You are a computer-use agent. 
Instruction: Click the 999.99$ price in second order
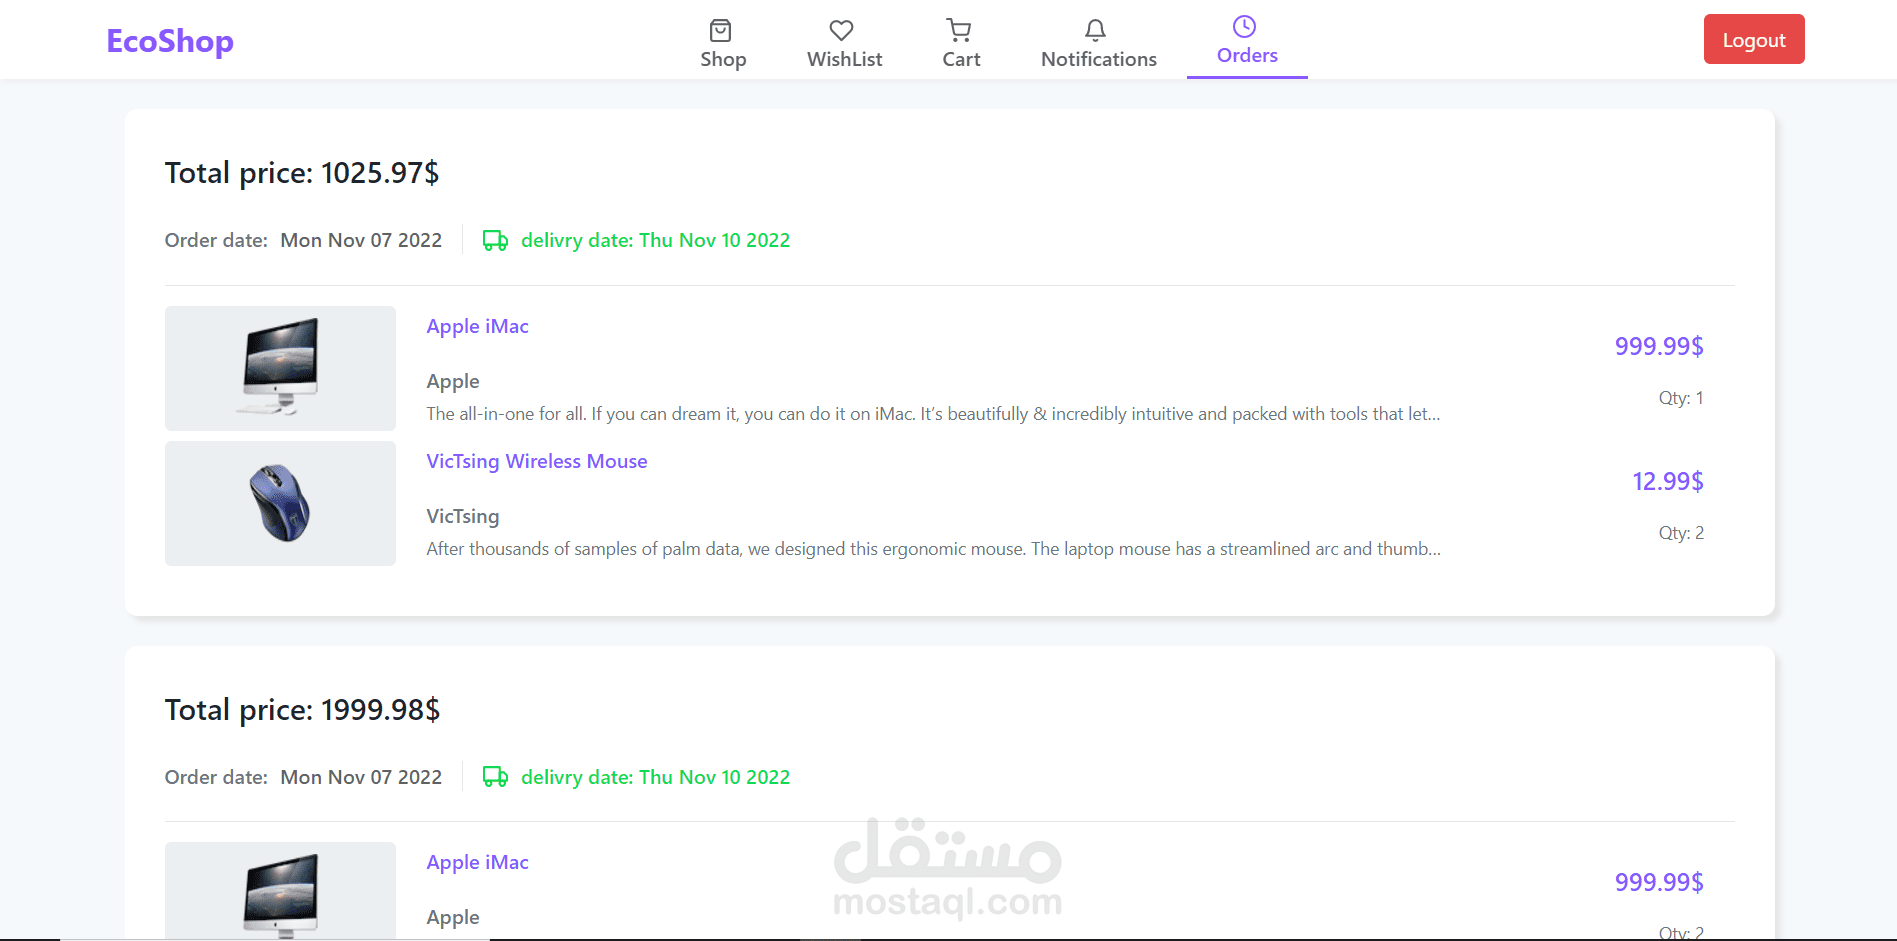tap(1659, 882)
